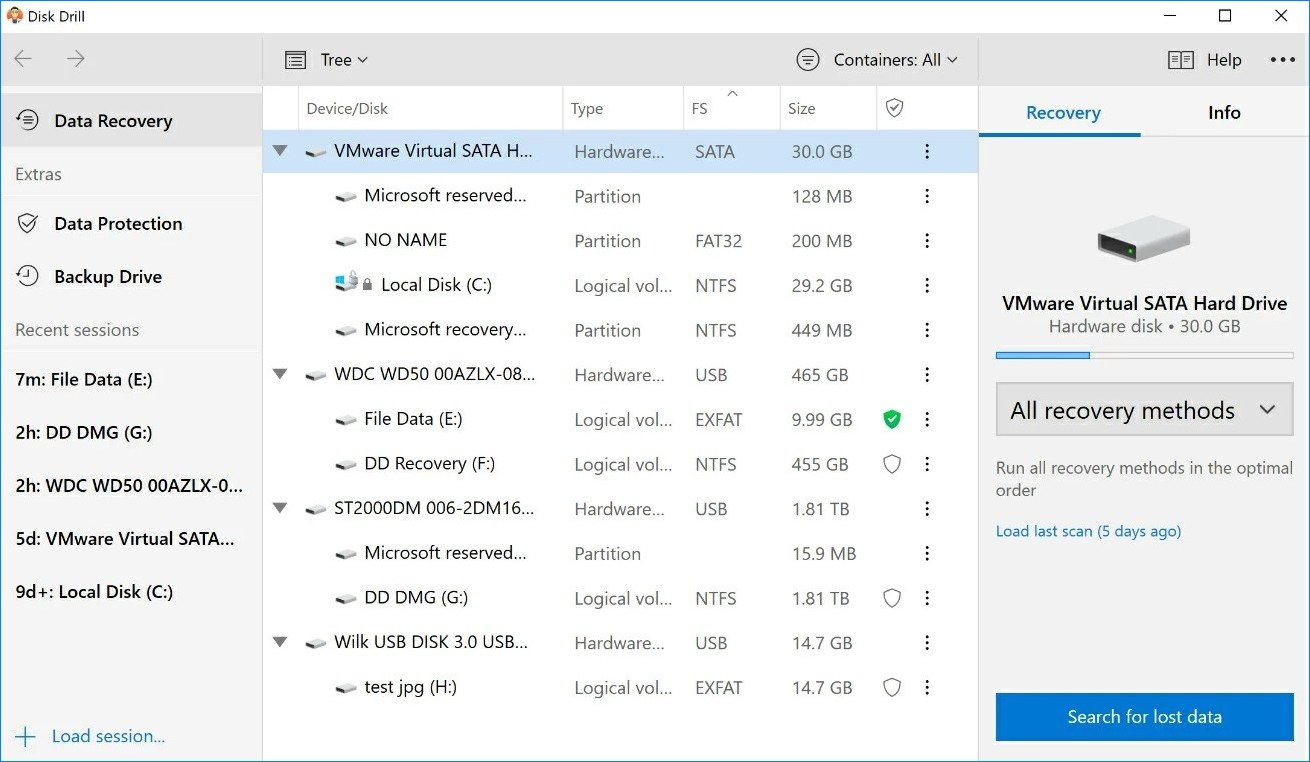Toggle the shield icon for DD Recovery (F:)

click(x=891, y=464)
